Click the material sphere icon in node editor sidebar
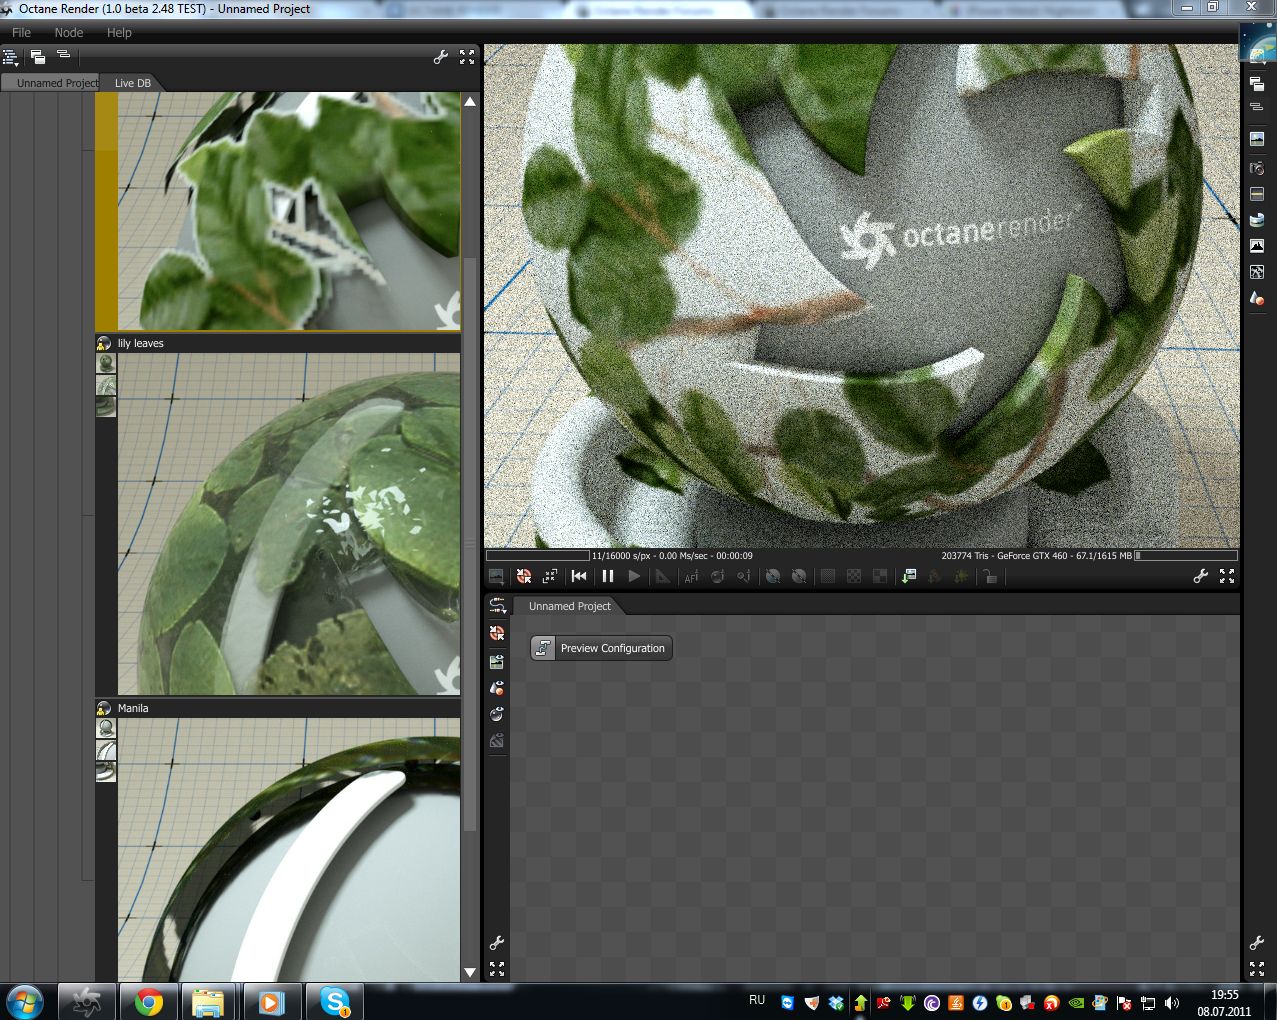1277x1020 pixels. click(497, 687)
